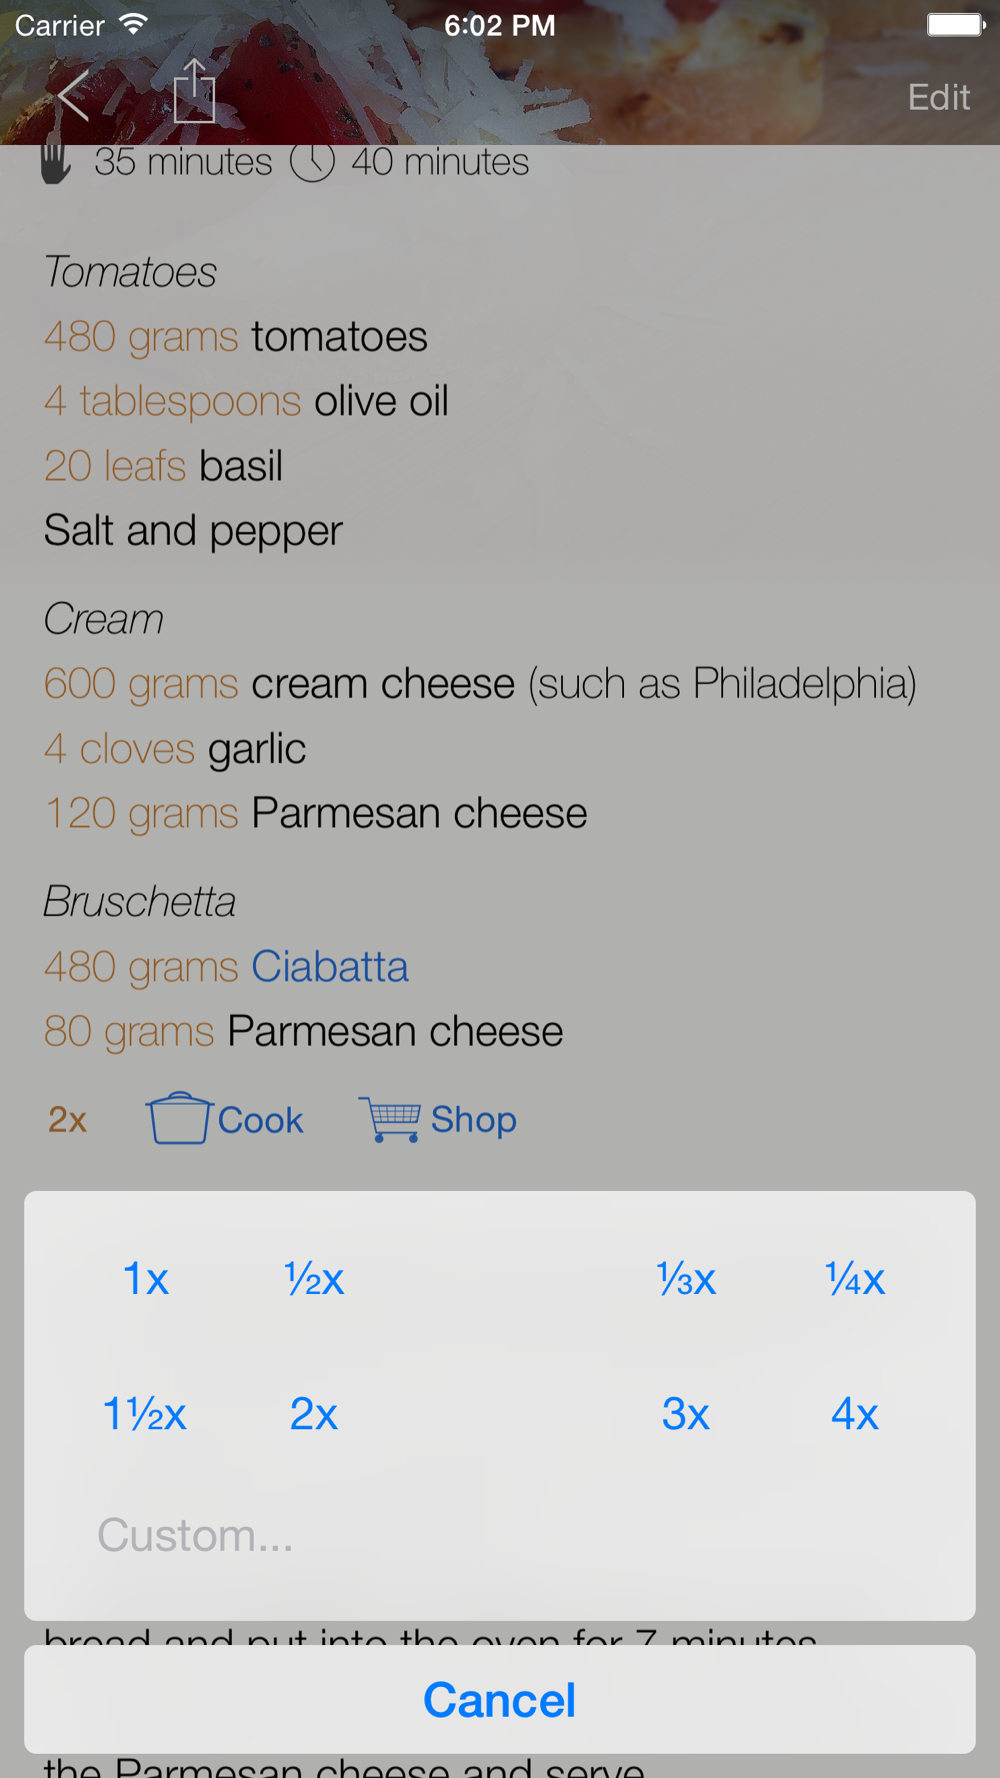1000x1778 pixels.
Task: Pick the 2x multiplier in the popup
Action: coord(314,1414)
